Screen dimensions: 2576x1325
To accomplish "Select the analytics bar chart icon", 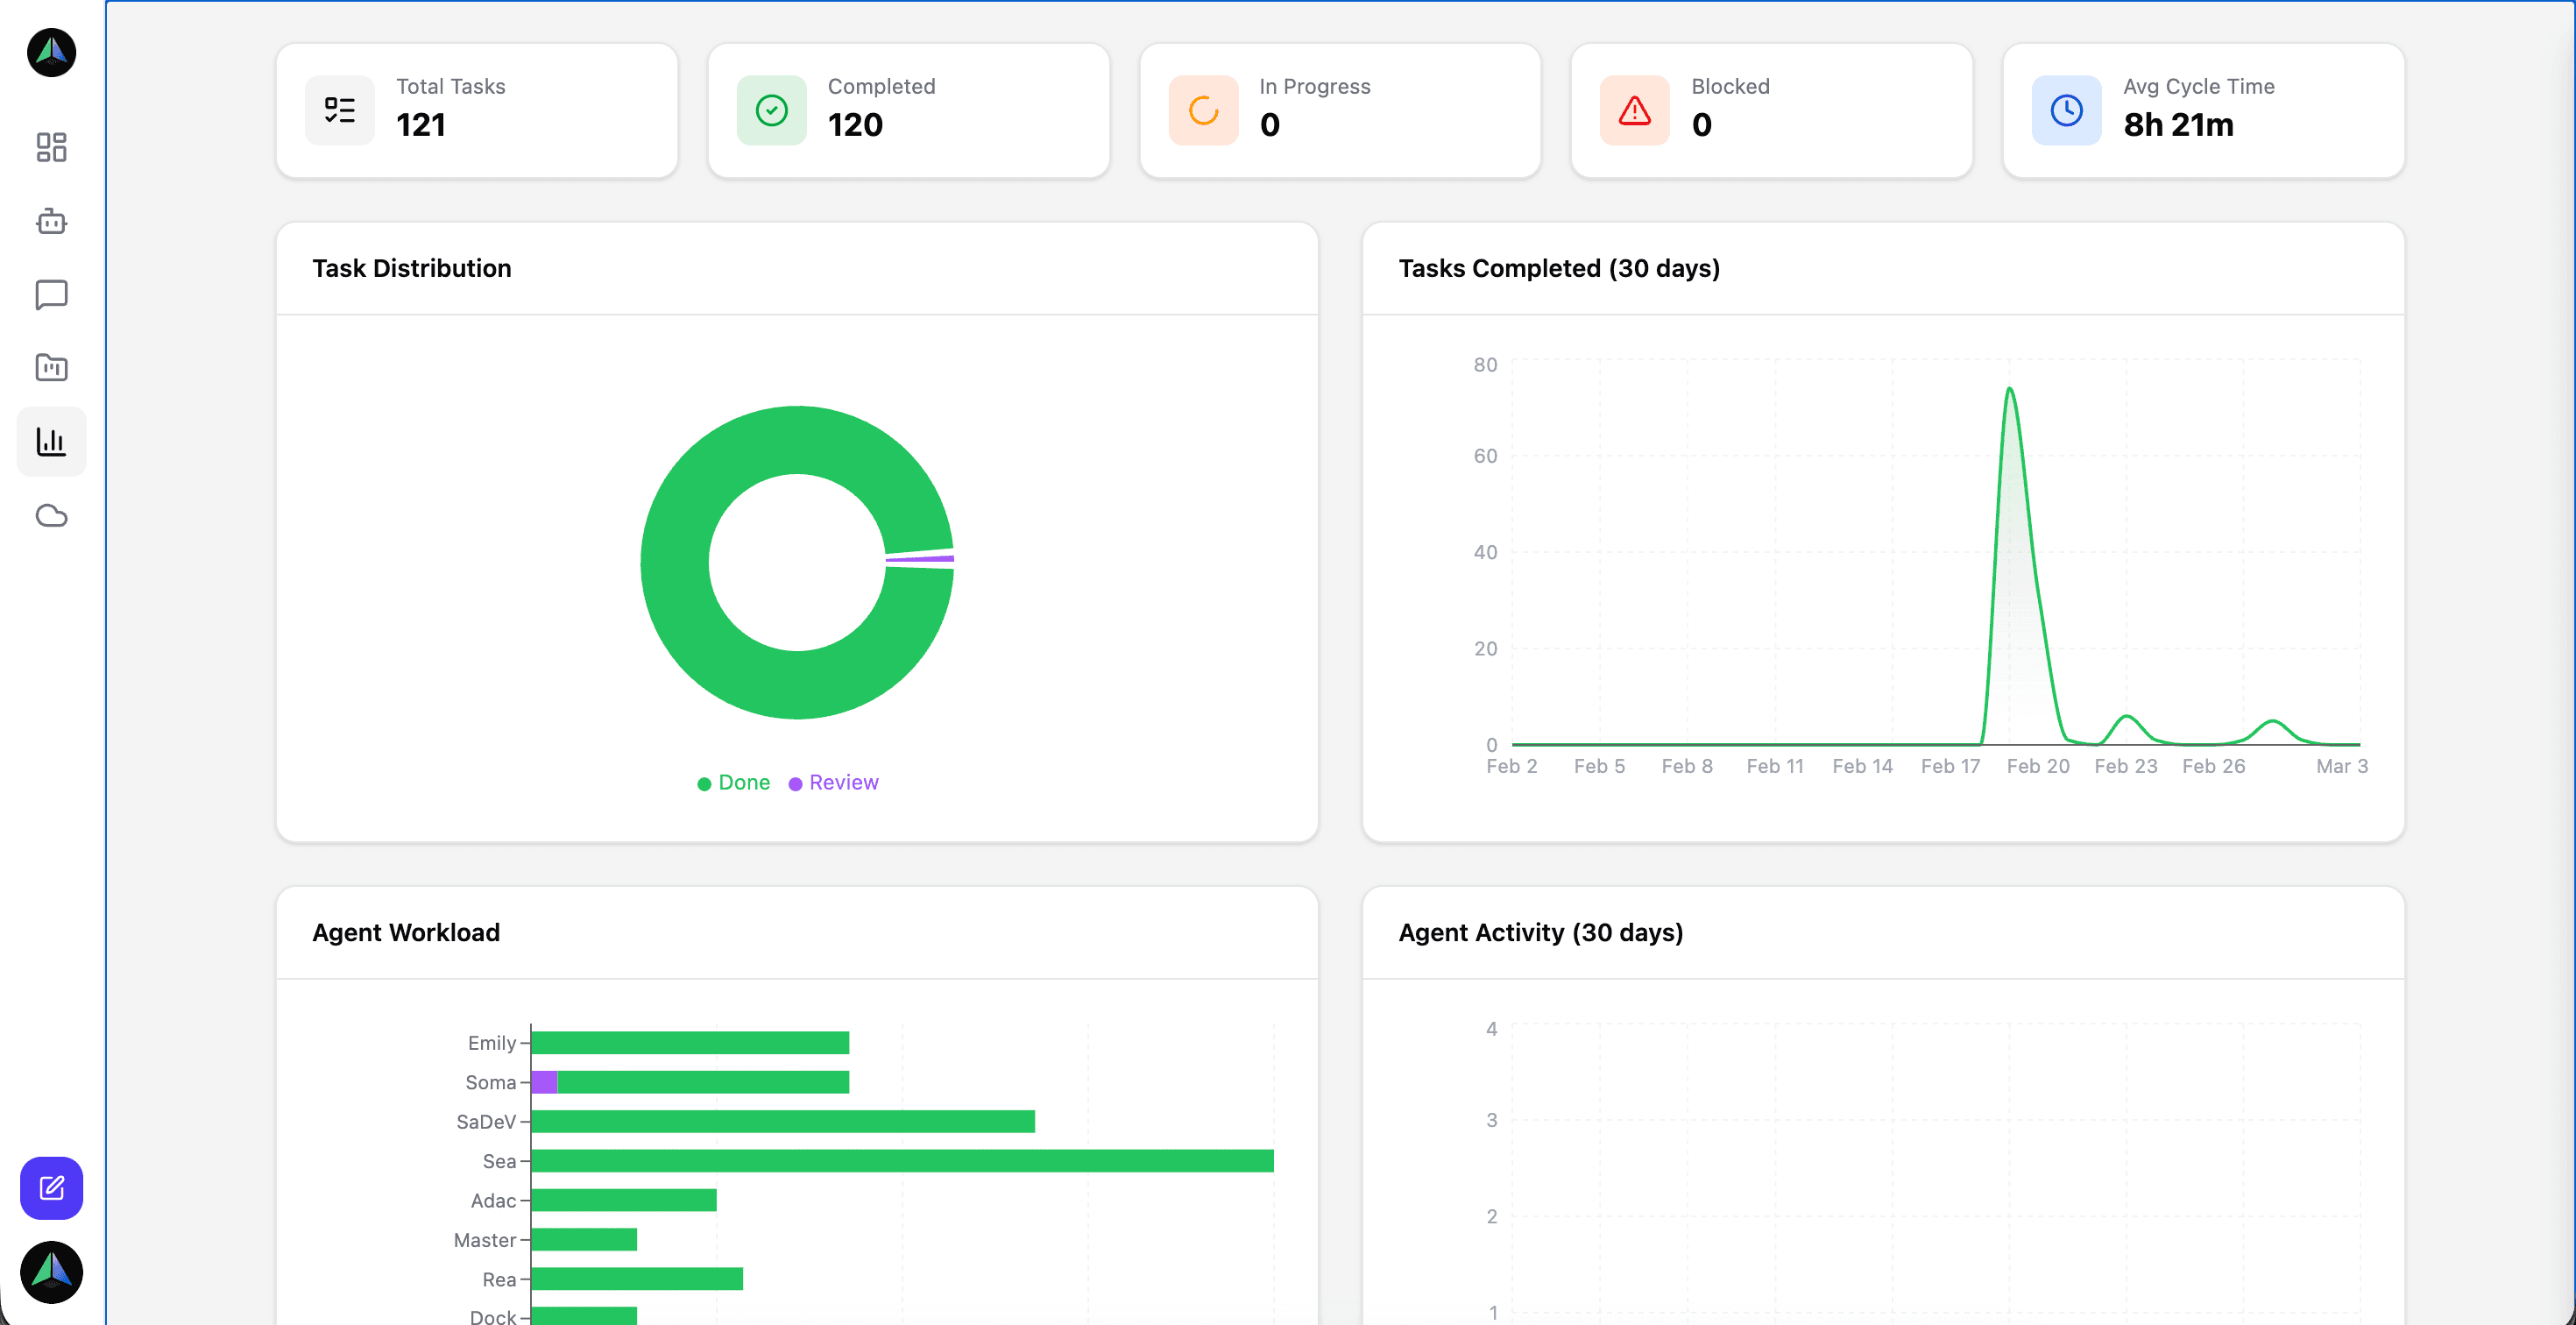I will 51,441.
